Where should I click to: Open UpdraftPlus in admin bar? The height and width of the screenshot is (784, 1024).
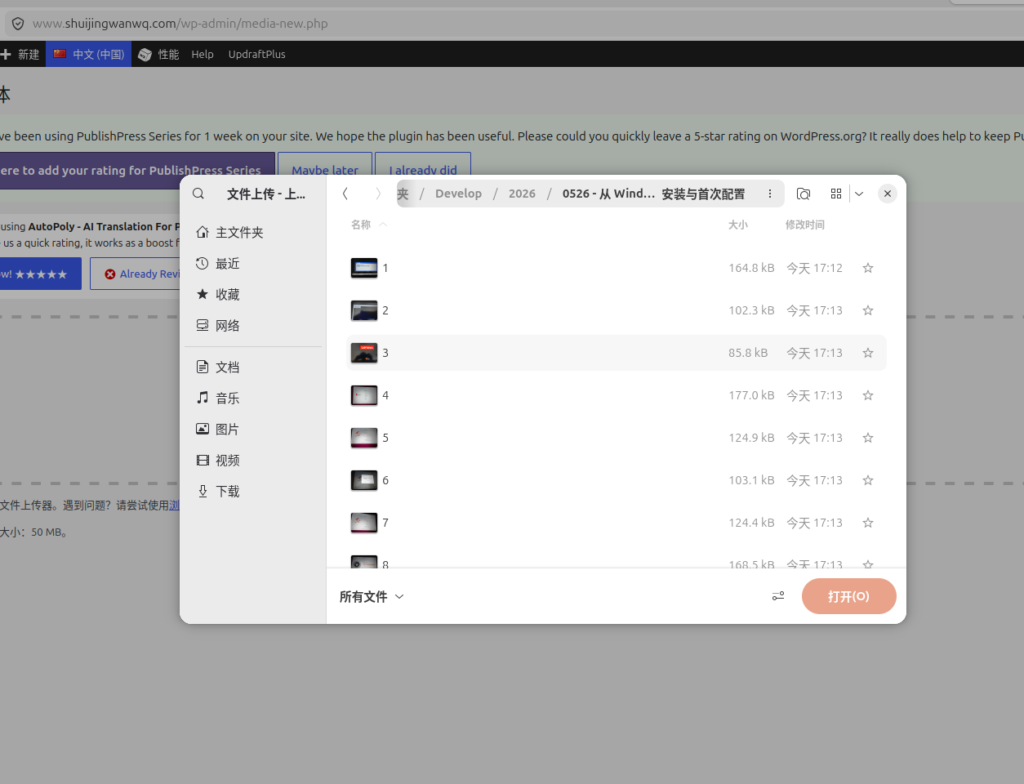click(x=257, y=54)
